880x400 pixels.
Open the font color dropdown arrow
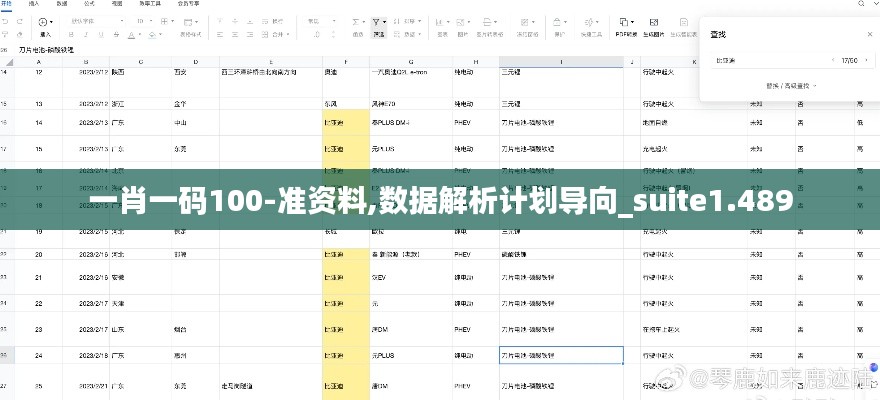pos(139,35)
